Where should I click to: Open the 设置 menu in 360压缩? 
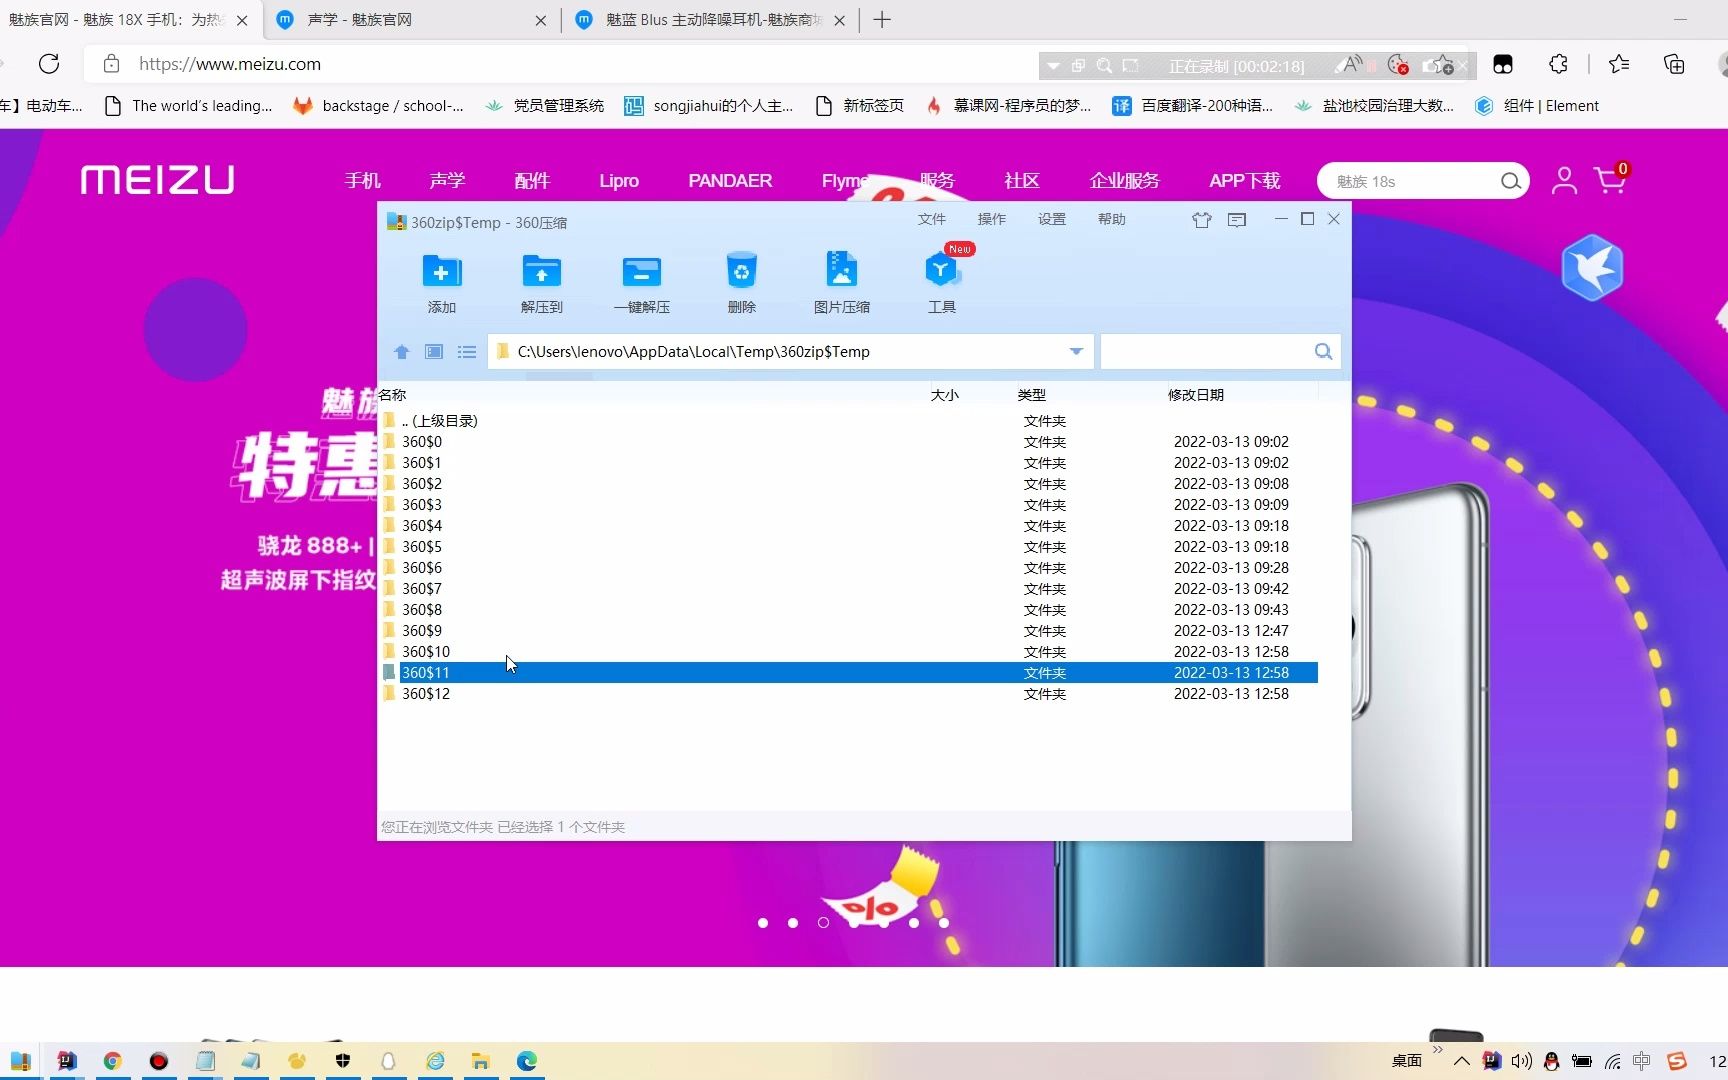point(1051,219)
